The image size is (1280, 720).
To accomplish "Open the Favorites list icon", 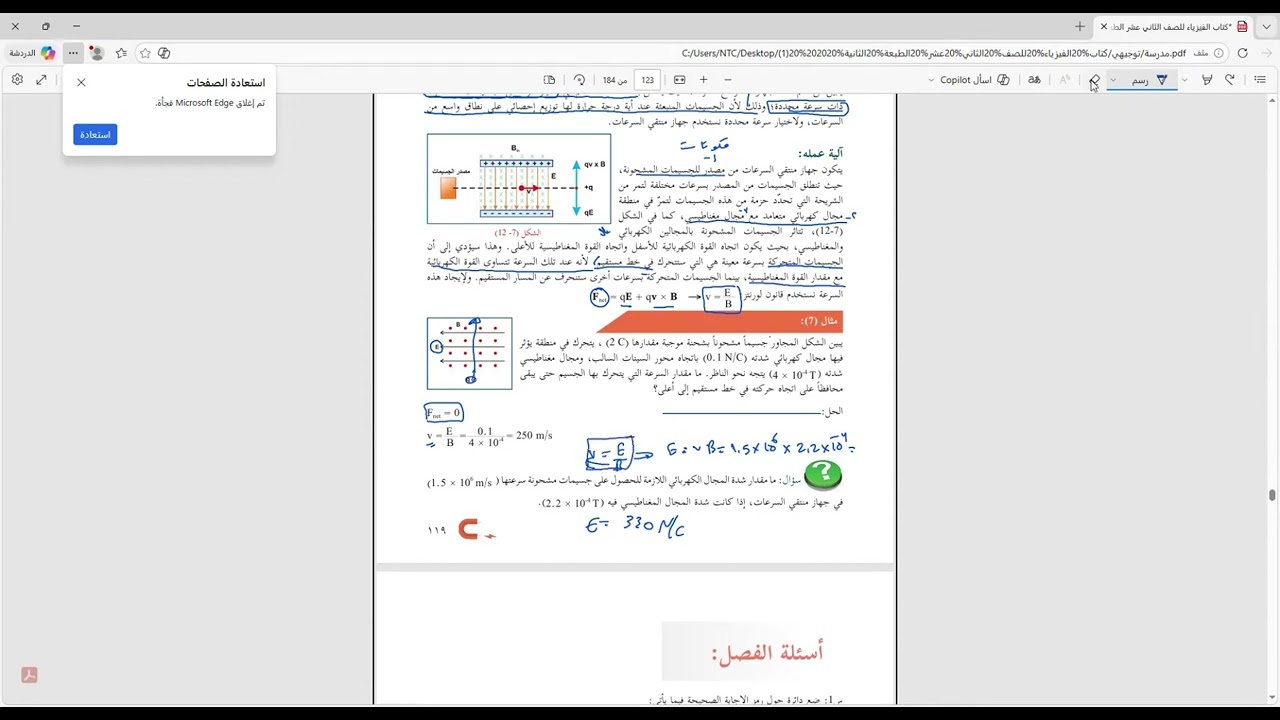I will [121, 53].
